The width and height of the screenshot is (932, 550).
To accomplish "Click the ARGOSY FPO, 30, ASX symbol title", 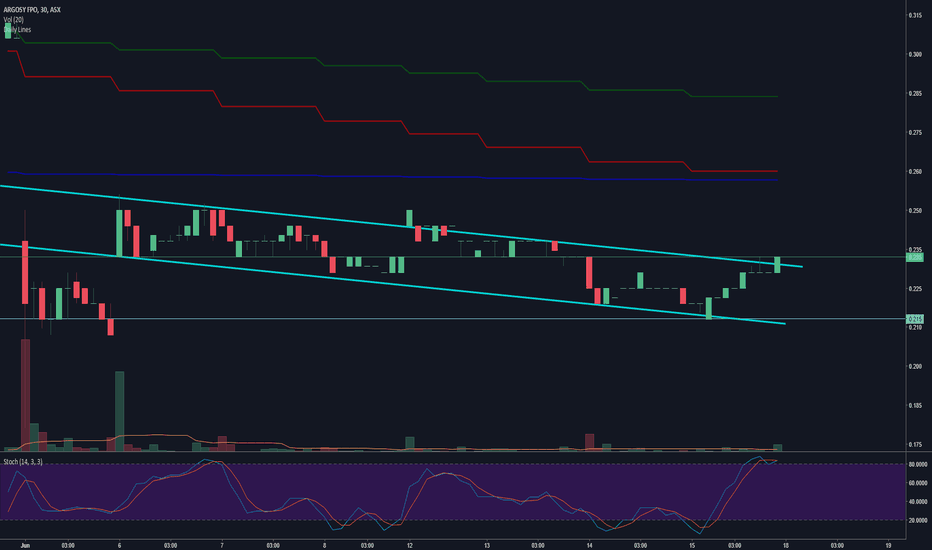I will point(32,10).
